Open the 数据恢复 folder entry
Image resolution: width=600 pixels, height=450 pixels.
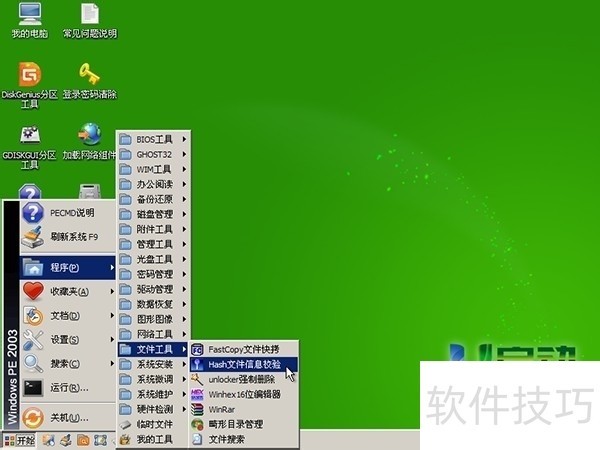153,304
